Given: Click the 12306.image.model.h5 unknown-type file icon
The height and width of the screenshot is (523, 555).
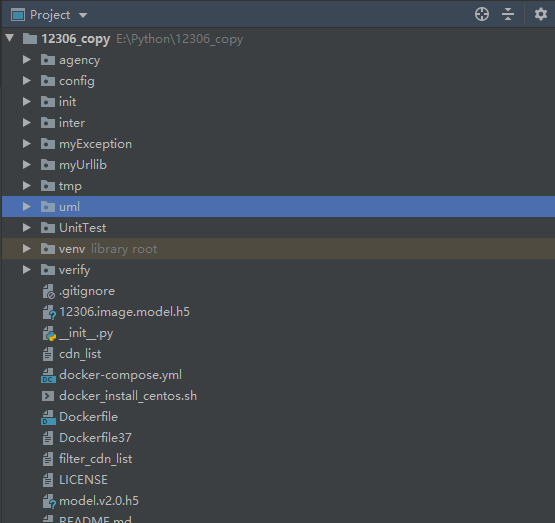Looking at the screenshot, I should (49, 312).
